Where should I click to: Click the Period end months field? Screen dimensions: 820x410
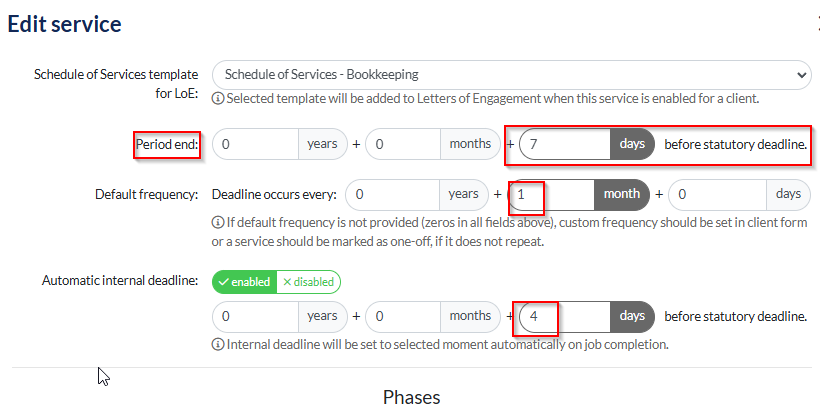(403, 144)
